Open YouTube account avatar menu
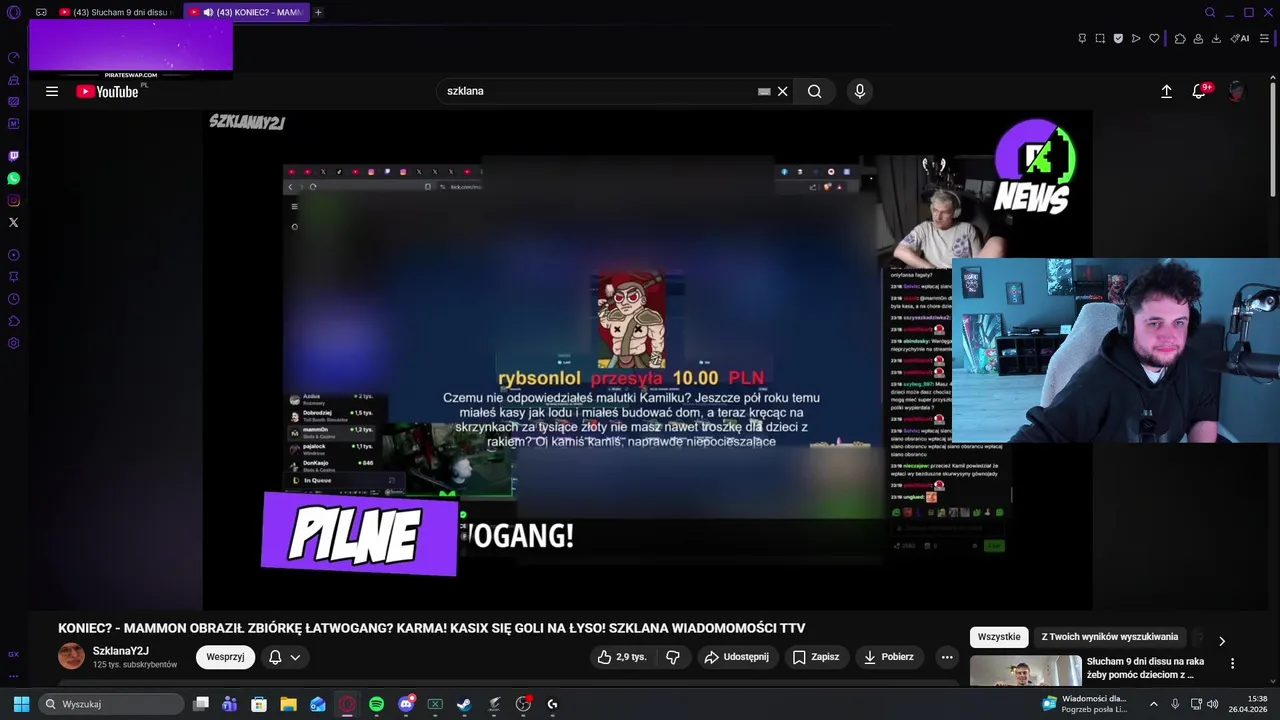The width and height of the screenshot is (1280, 720). [x=1237, y=91]
